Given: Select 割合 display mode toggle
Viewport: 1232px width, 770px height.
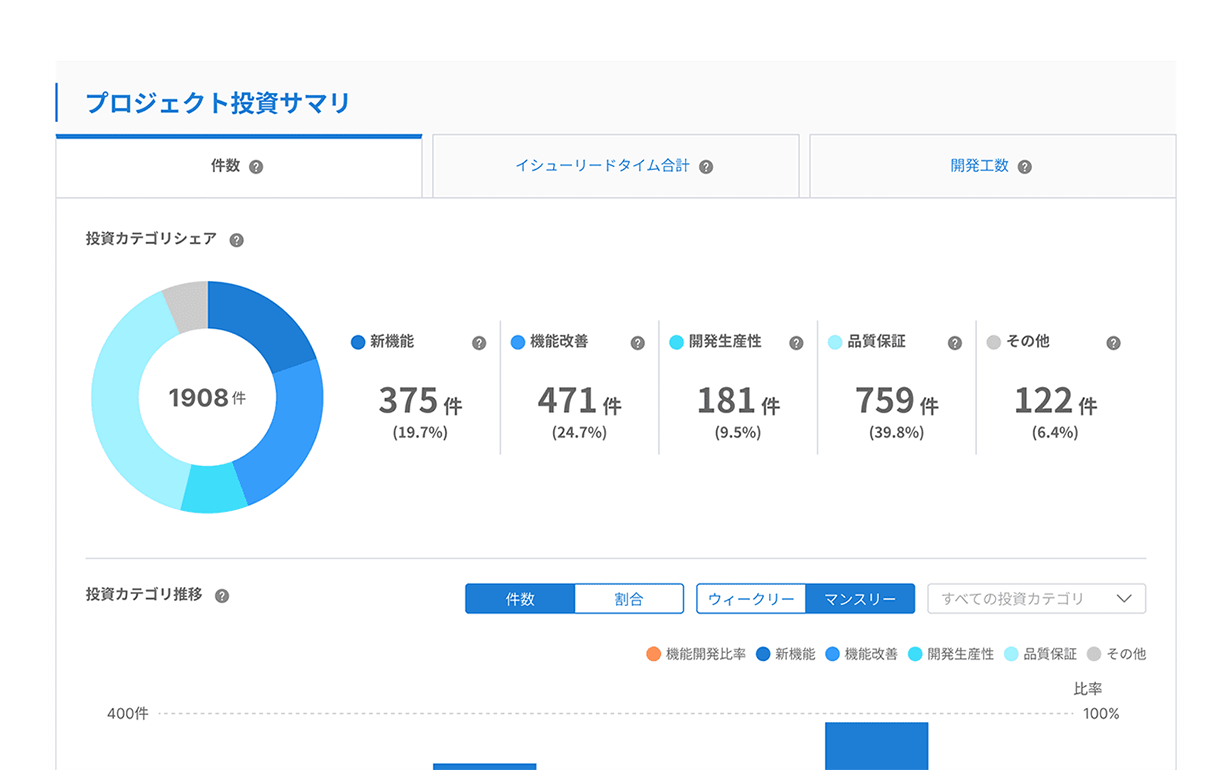Looking at the screenshot, I should [629, 599].
